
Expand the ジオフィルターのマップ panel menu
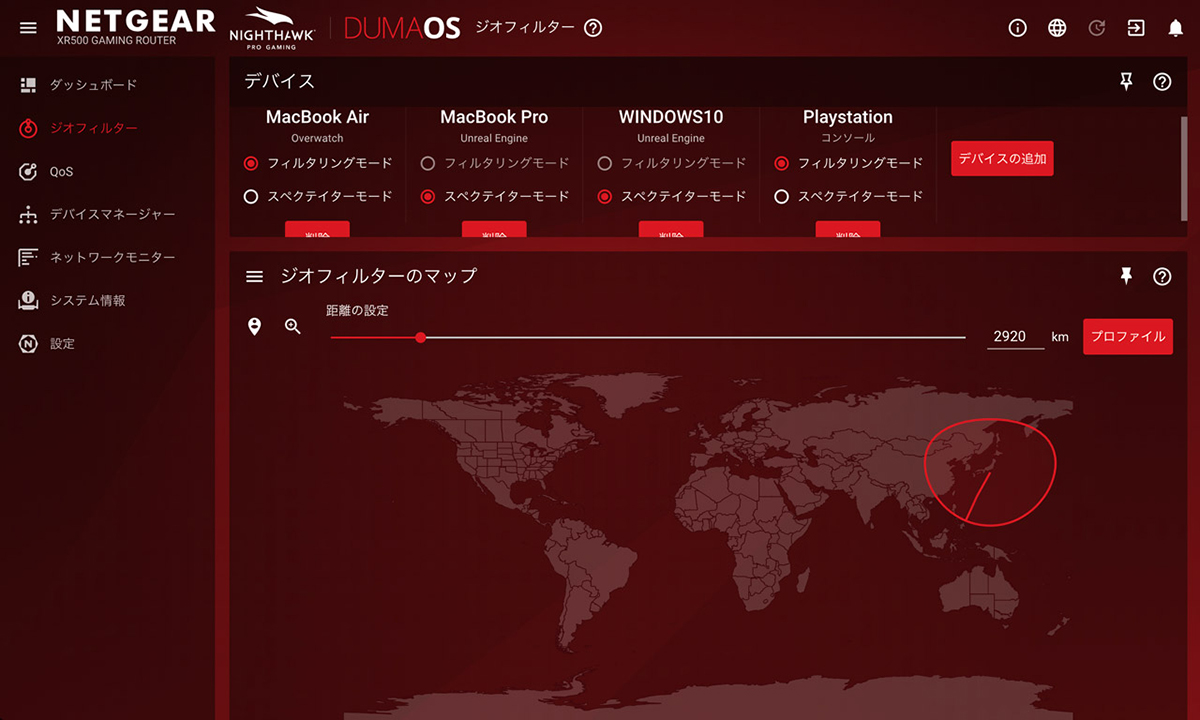pyautogui.click(x=254, y=277)
